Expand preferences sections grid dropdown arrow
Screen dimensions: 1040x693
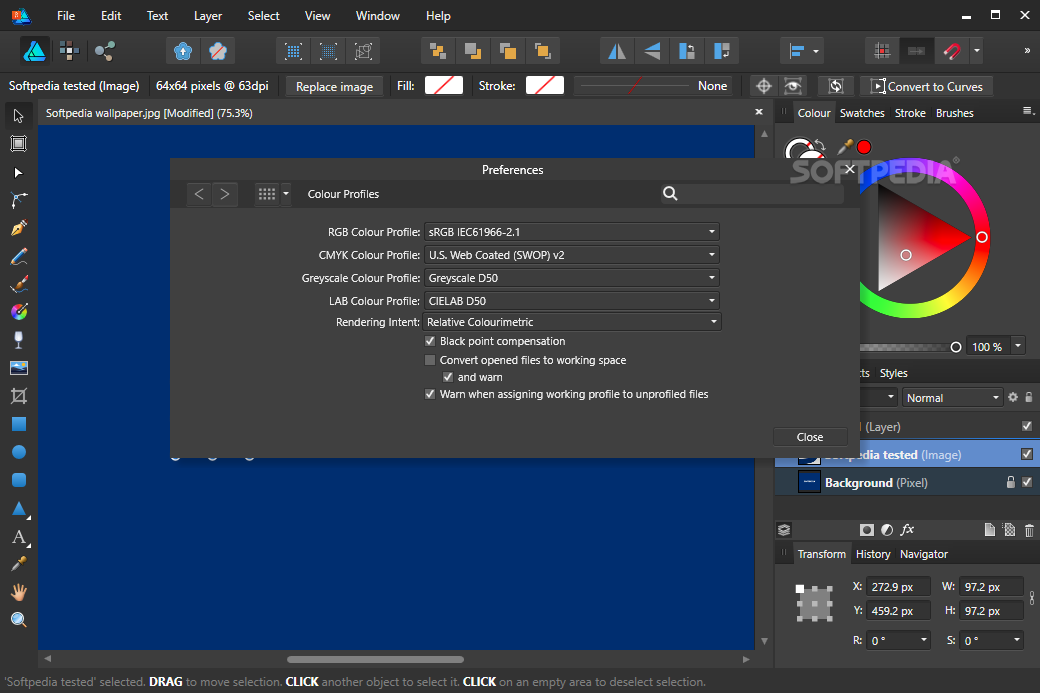(x=286, y=194)
